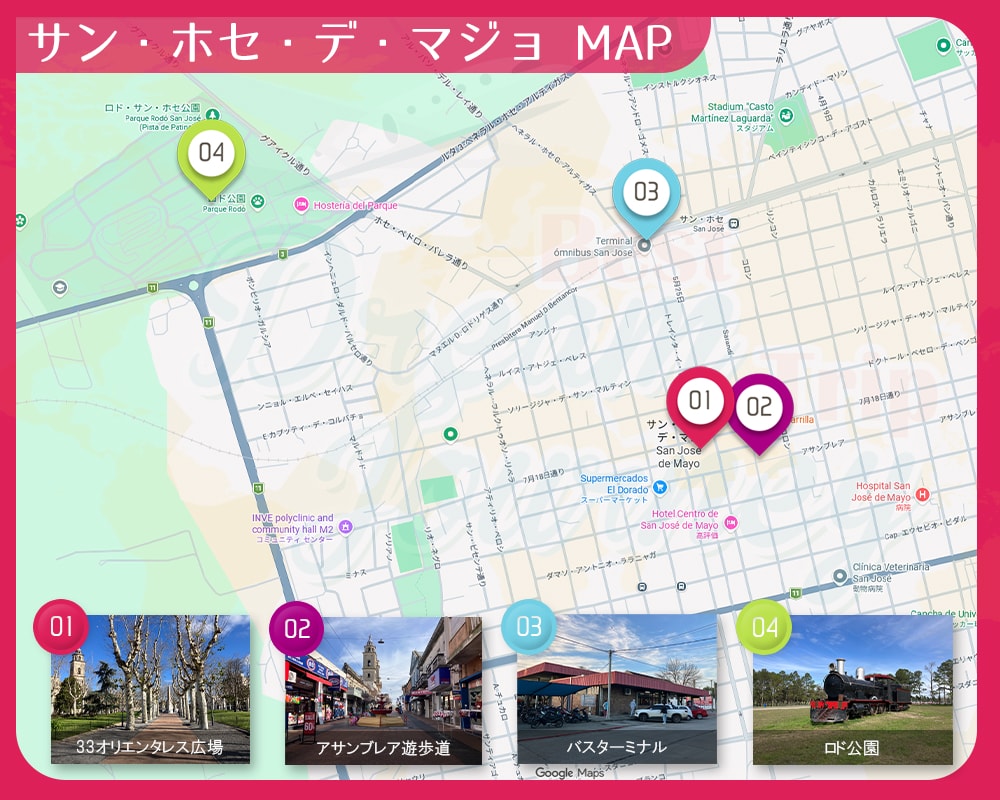Click the Hotel Centro de San José de Mayo label

pos(680,524)
